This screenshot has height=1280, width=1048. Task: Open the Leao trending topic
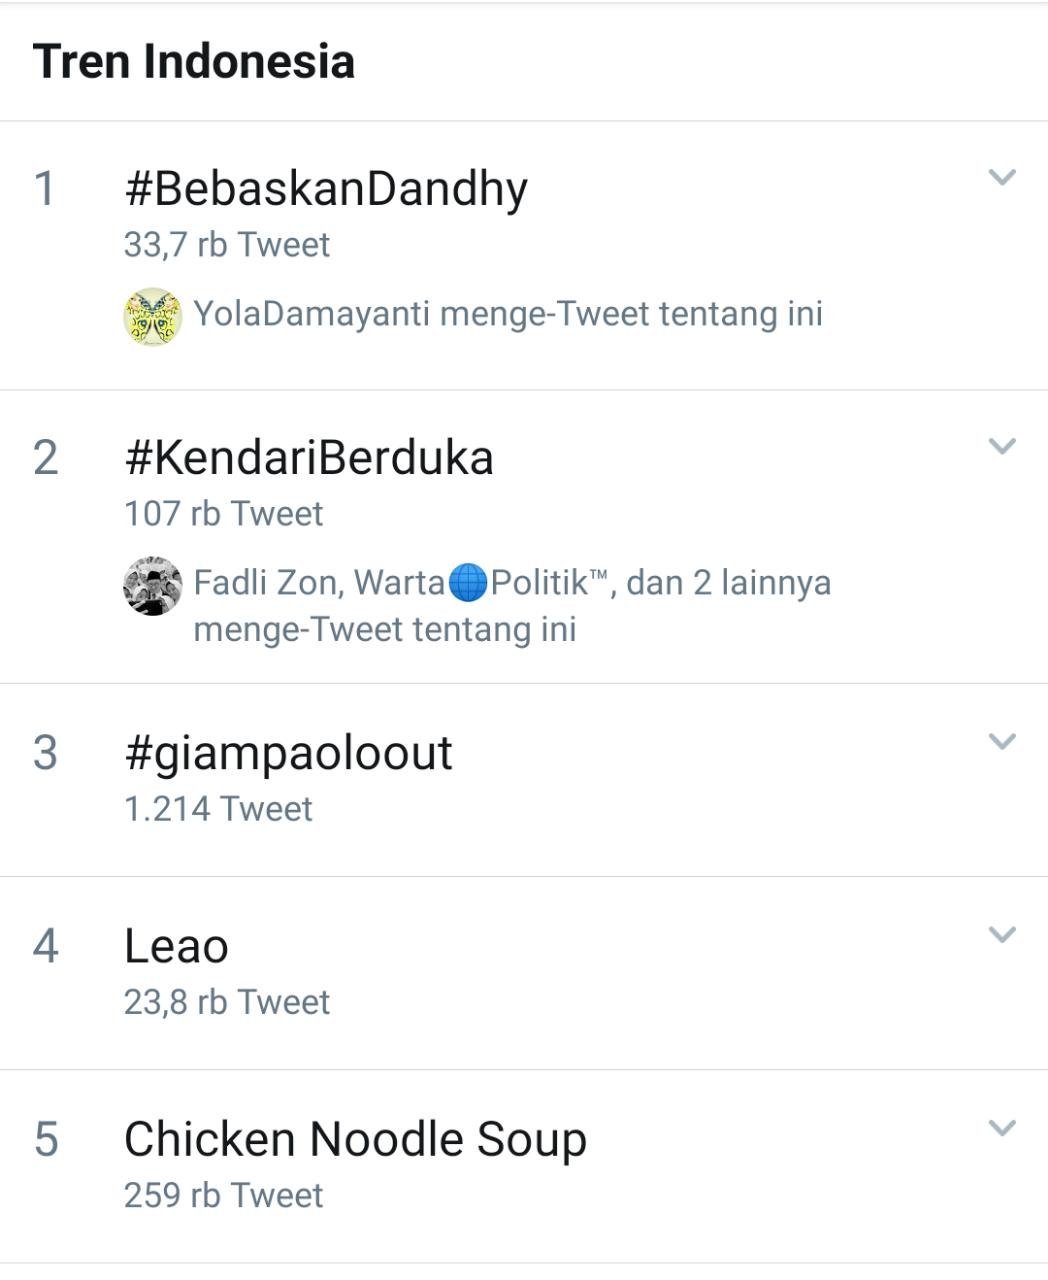[176, 946]
